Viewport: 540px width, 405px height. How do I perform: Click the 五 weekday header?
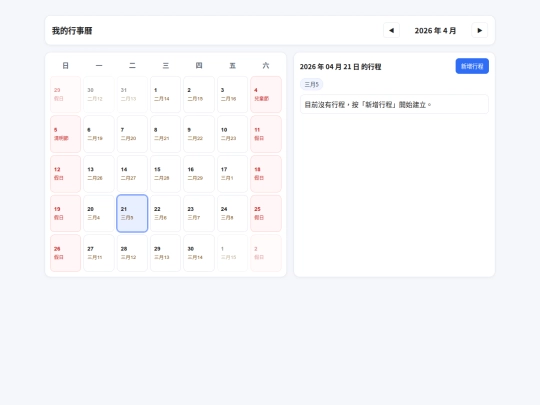(x=232, y=65)
